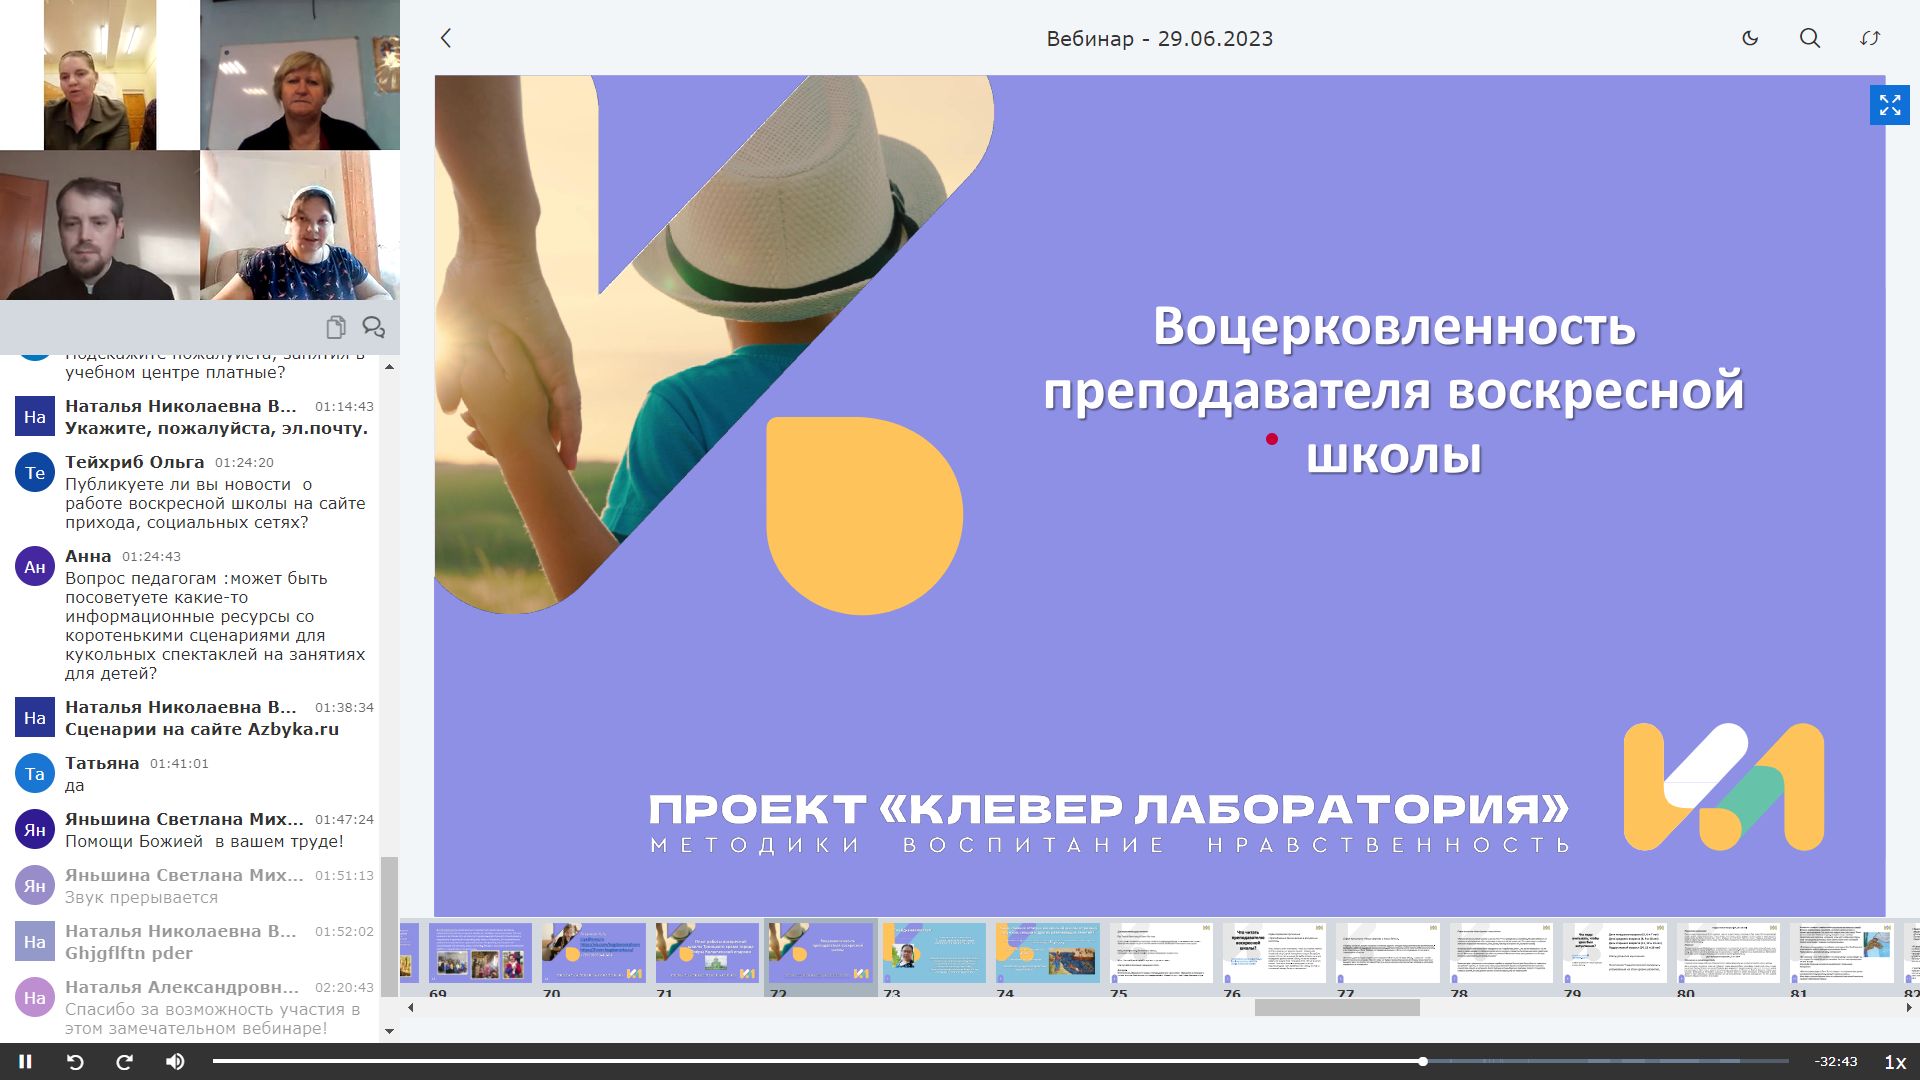Click the bottom-right woman's video tile
Image resolution: width=1920 pixels, height=1080 pixels.
point(300,225)
